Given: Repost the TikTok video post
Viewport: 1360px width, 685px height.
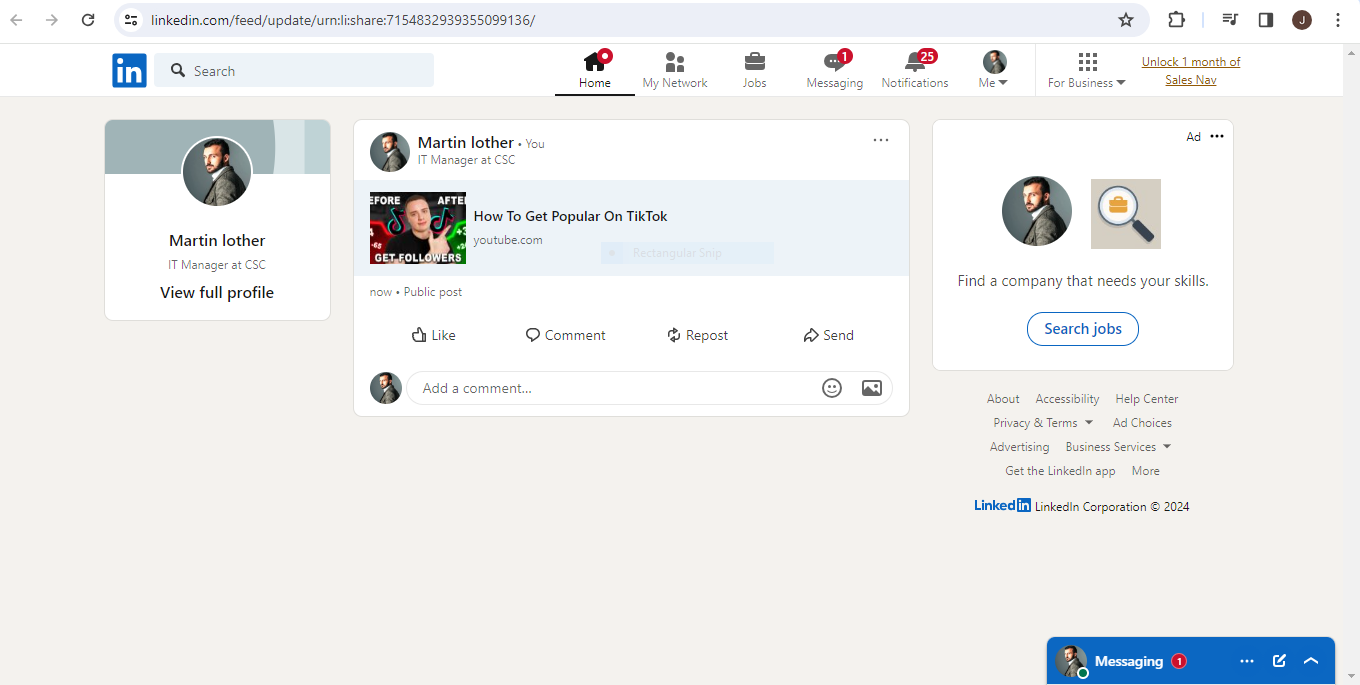Looking at the screenshot, I should tap(698, 335).
